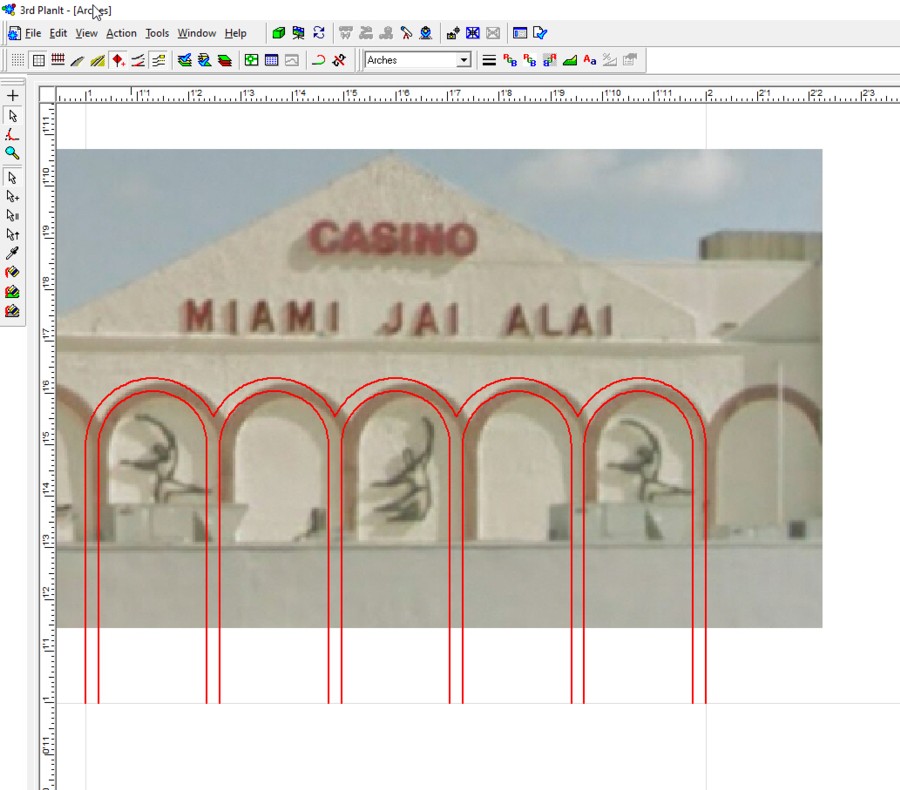This screenshot has height=790, width=900.
Task: Select the eyedropper tool
Action: point(13,253)
